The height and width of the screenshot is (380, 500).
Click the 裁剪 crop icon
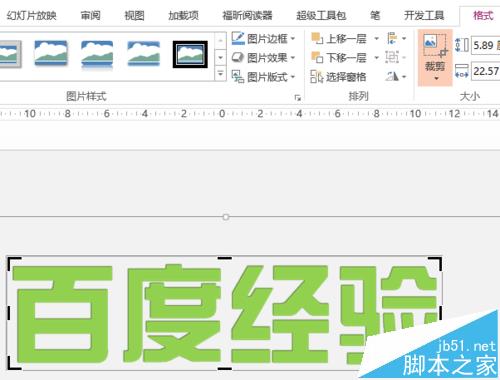click(435, 45)
